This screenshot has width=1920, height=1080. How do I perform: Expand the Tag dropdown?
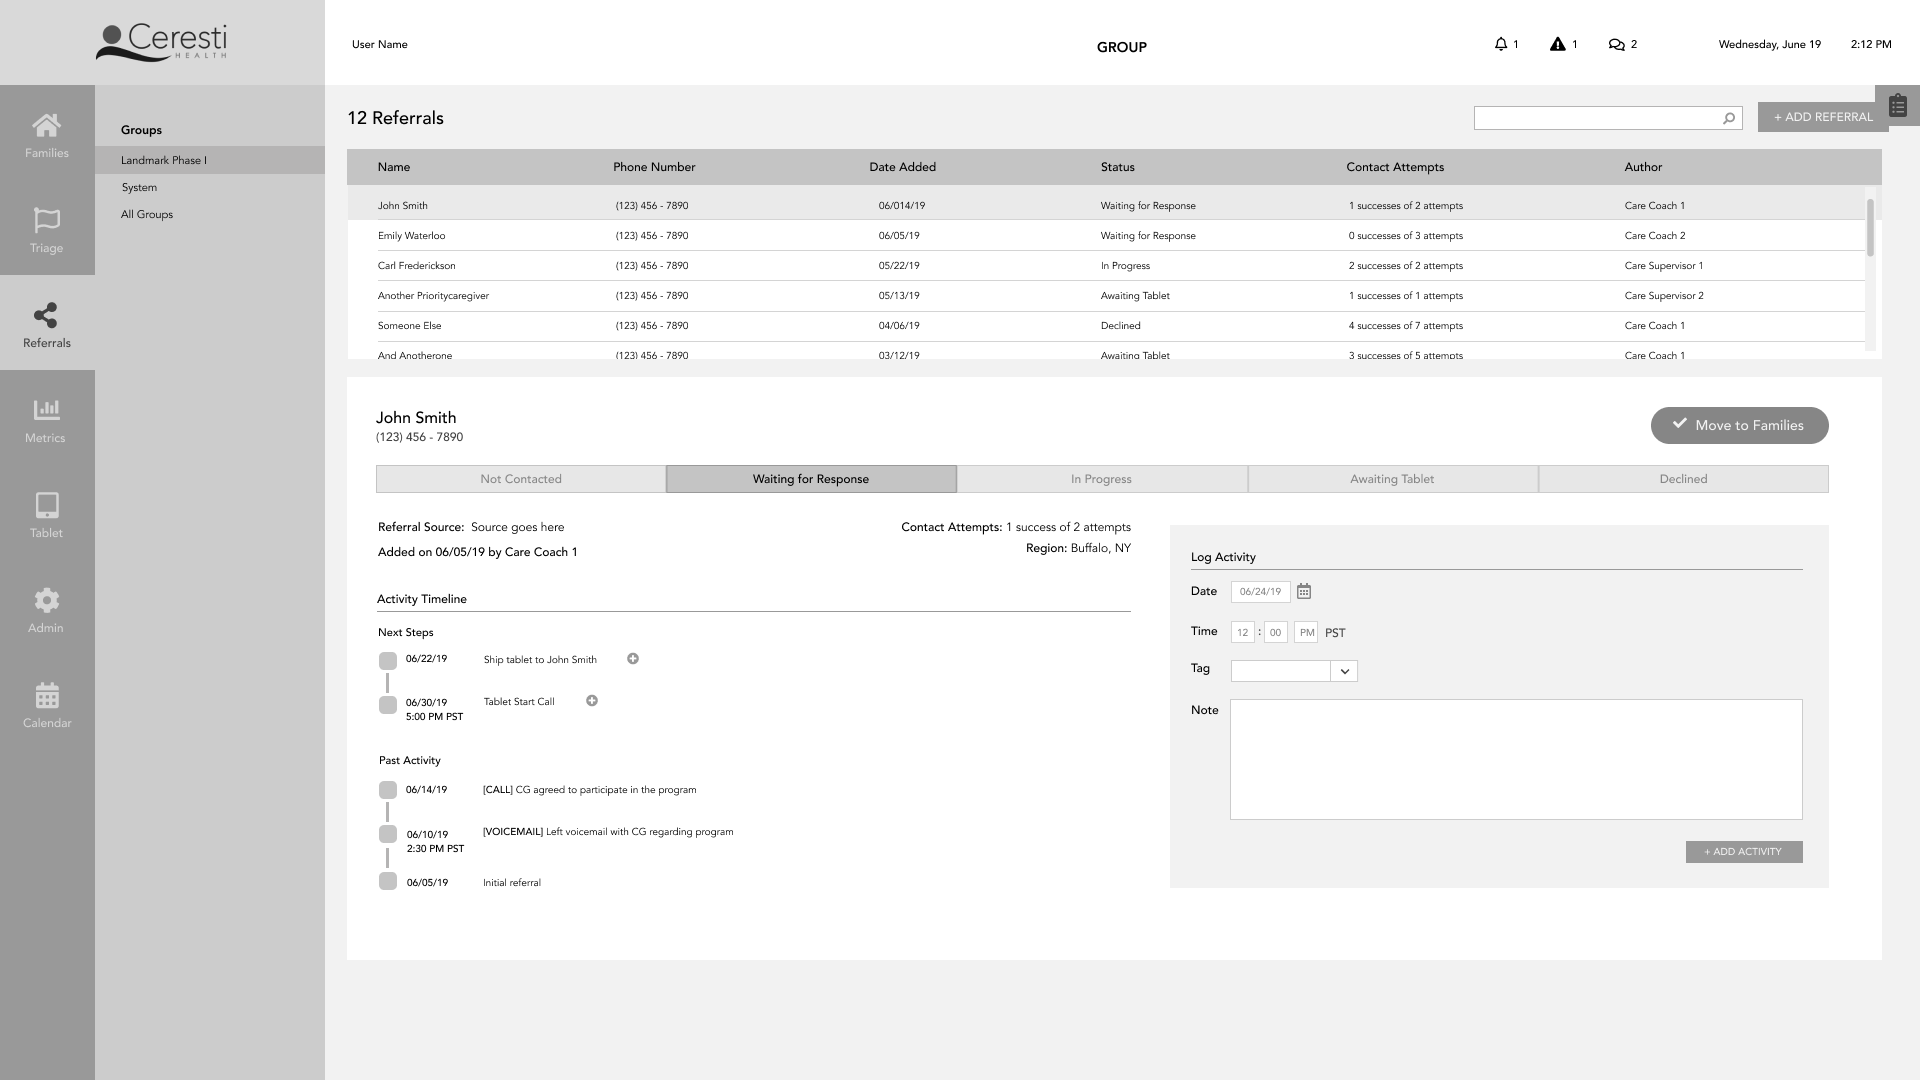(x=1345, y=671)
